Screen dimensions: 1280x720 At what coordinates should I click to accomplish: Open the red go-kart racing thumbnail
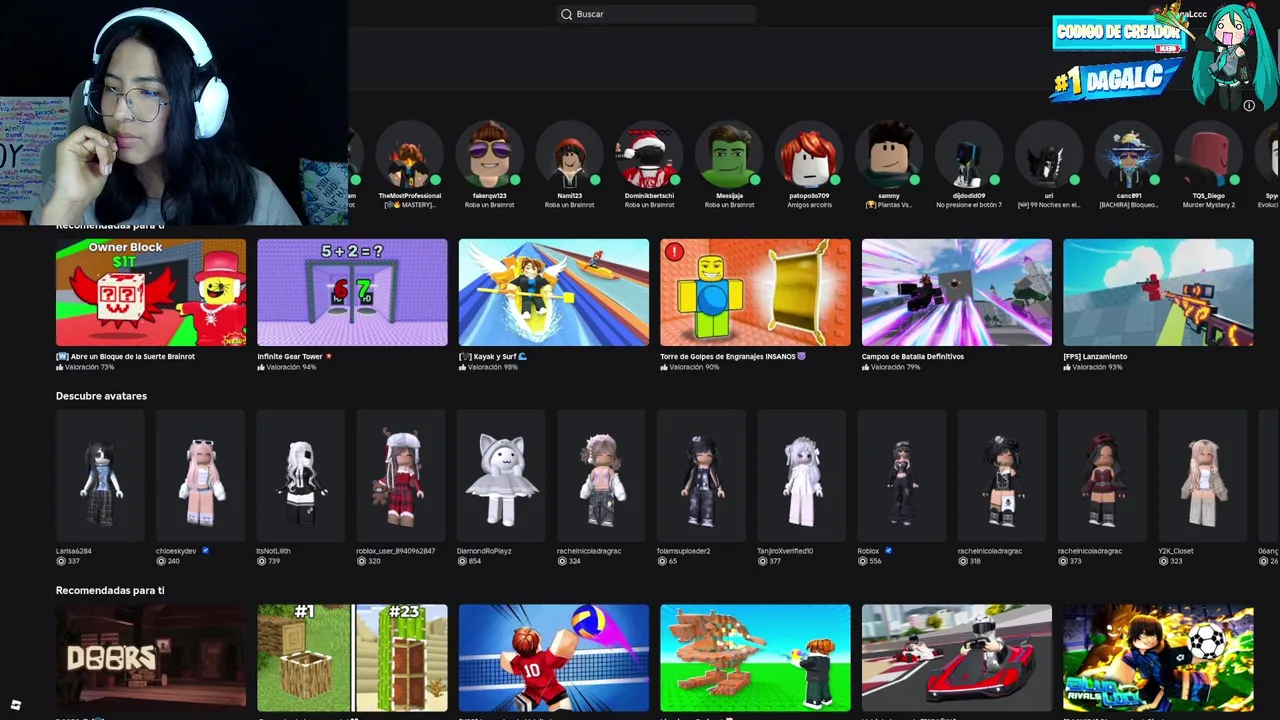point(957,658)
